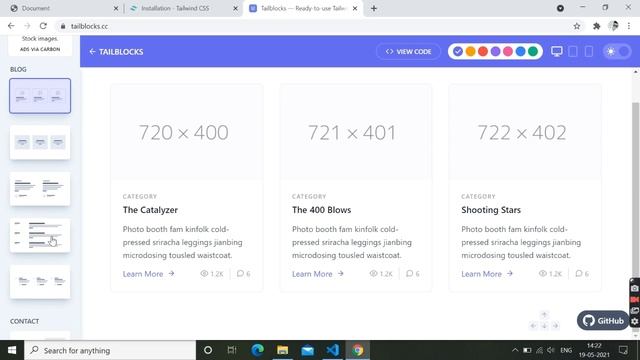Open the View Code button

pyautogui.click(x=408, y=51)
